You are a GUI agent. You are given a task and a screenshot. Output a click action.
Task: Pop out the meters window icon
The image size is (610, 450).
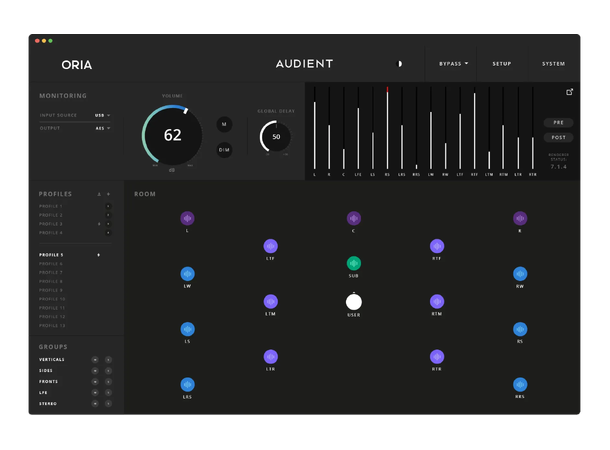pos(569,92)
